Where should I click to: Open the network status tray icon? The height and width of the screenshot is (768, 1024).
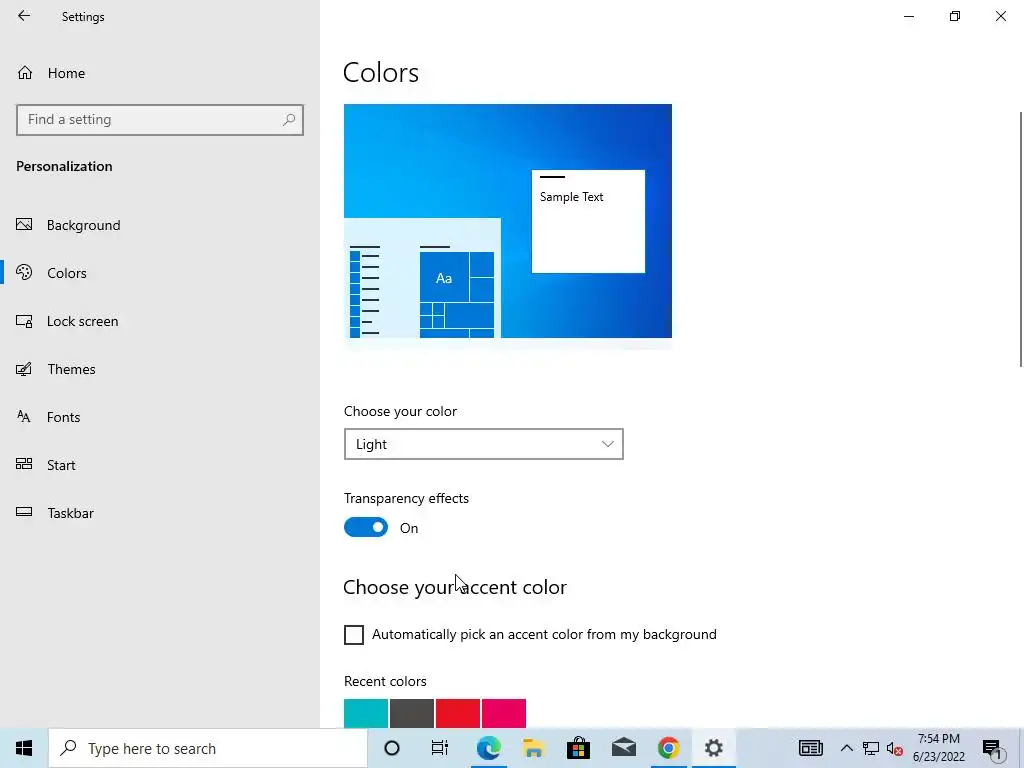(x=871, y=748)
